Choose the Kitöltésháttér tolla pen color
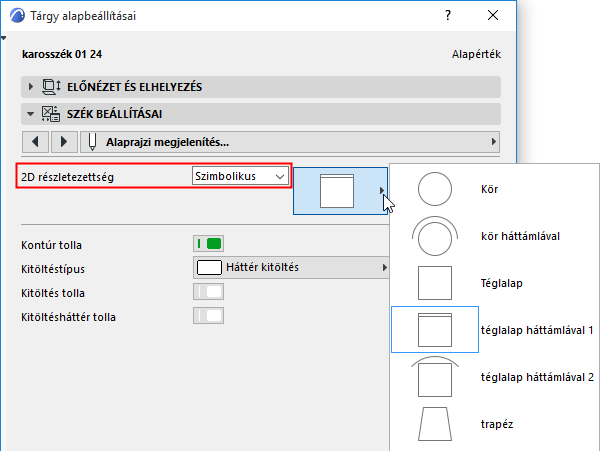The height and width of the screenshot is (451, 600). click(209, 316)
